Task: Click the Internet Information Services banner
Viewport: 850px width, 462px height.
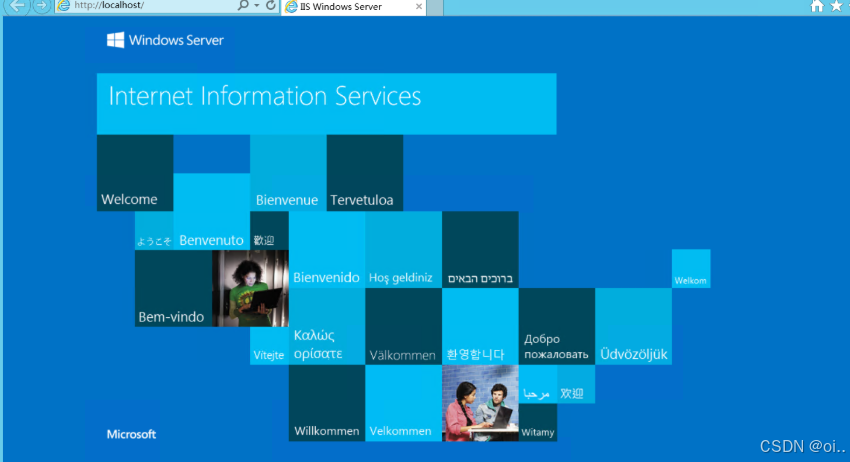Action: (326, 104)
